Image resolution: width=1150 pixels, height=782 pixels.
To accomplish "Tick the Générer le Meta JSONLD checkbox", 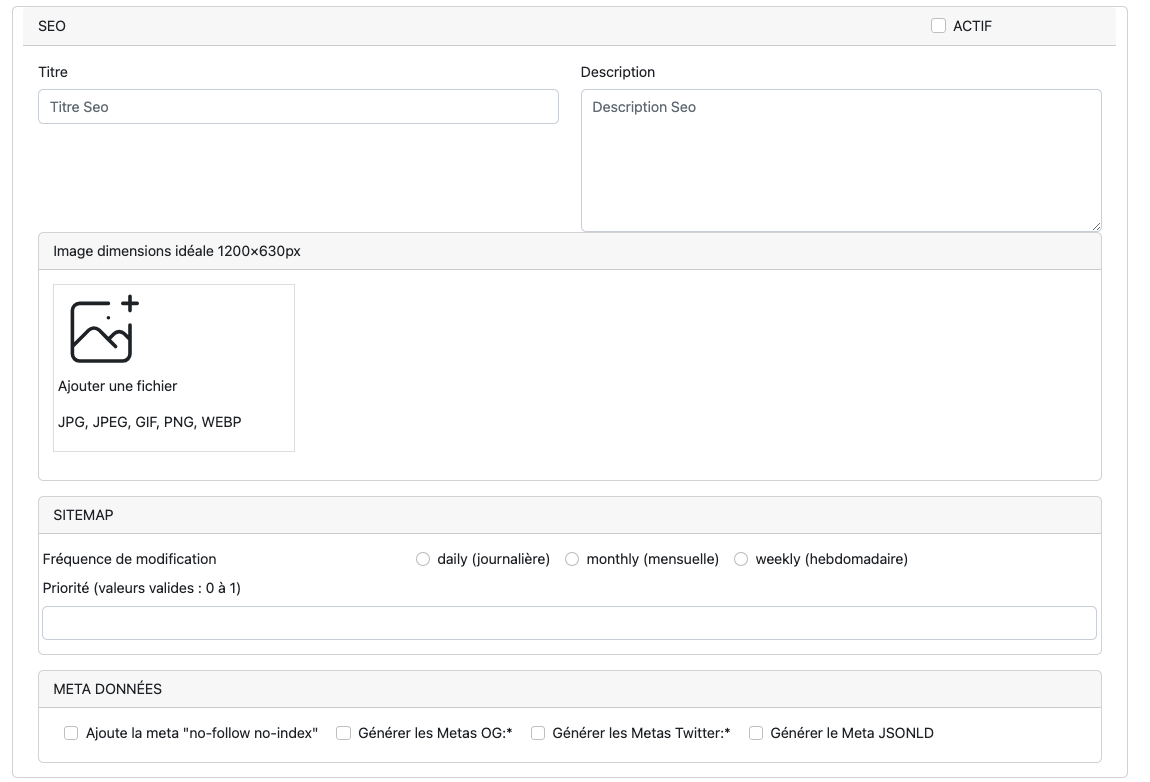I will pyautogui.click(x=756, y=733).
